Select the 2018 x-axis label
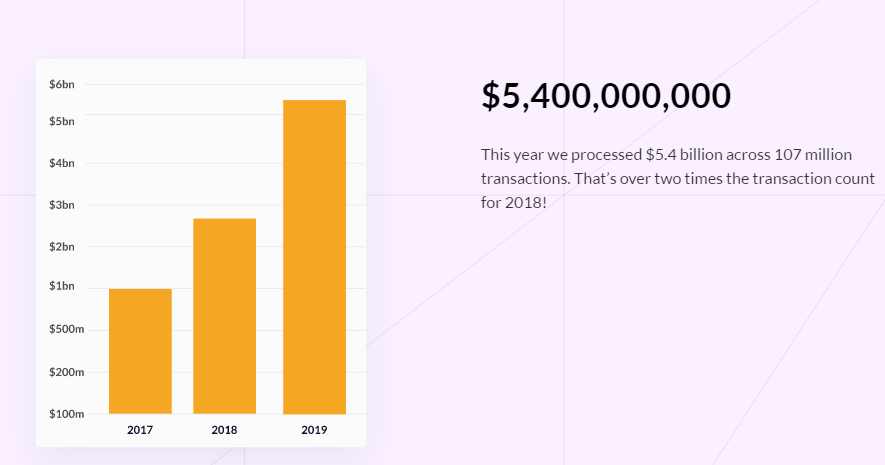This screenshot has width=885, height=465. [x=224, y=430]
